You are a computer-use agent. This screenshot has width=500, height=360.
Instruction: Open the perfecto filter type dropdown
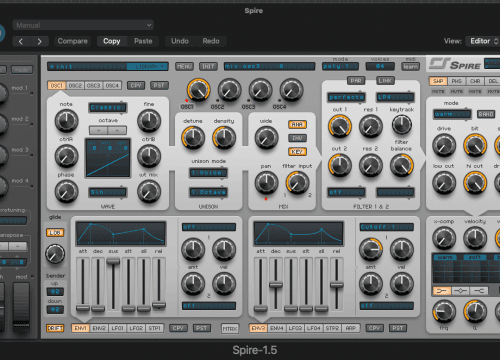[346, 97]
